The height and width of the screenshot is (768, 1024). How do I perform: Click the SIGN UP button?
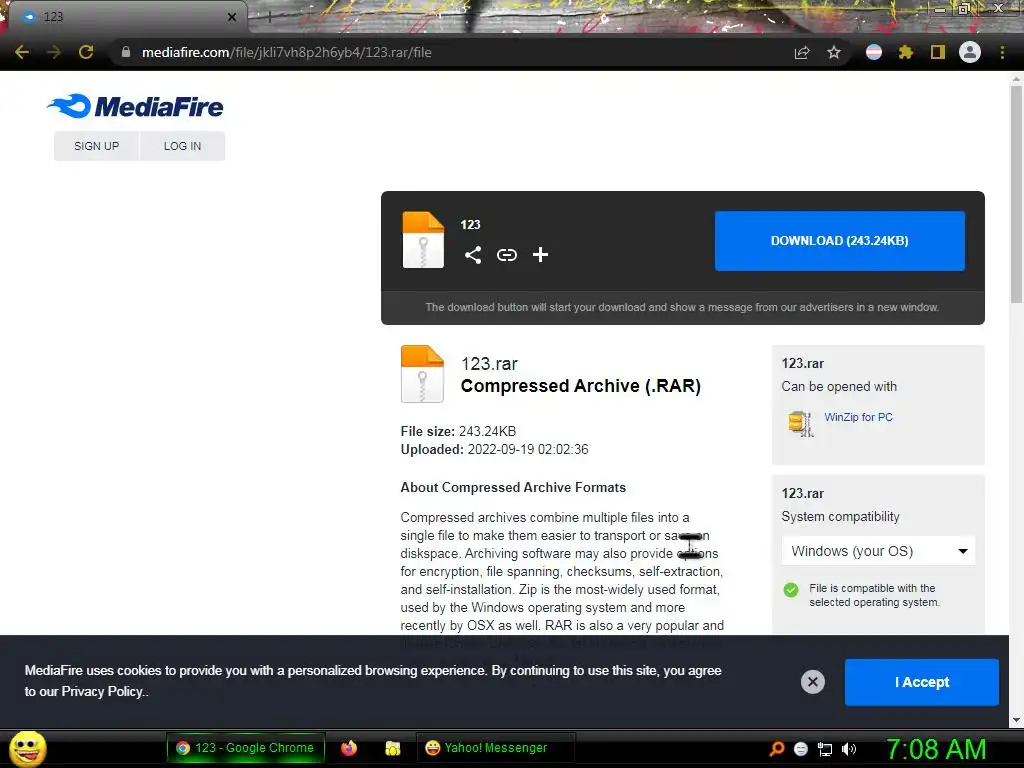click(97, 146)
